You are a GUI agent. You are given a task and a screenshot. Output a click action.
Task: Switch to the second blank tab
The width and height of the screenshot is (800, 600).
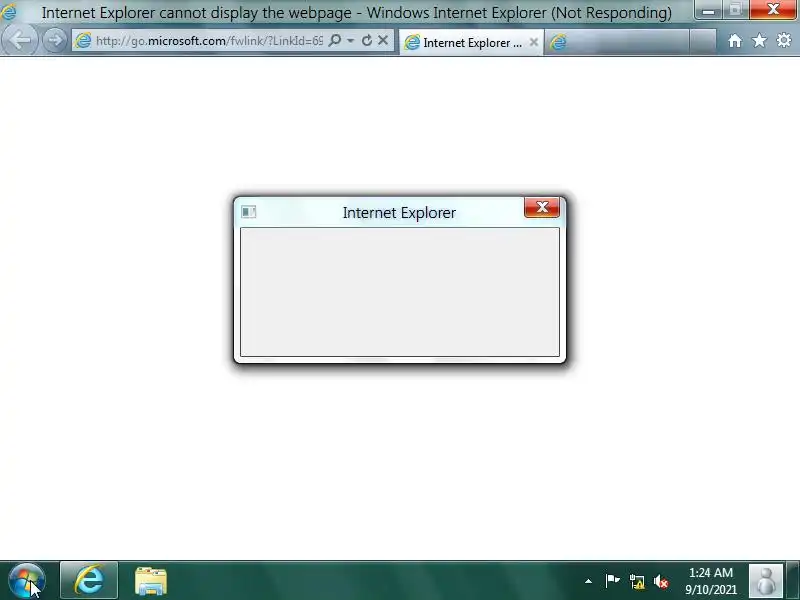click(616, 42)
